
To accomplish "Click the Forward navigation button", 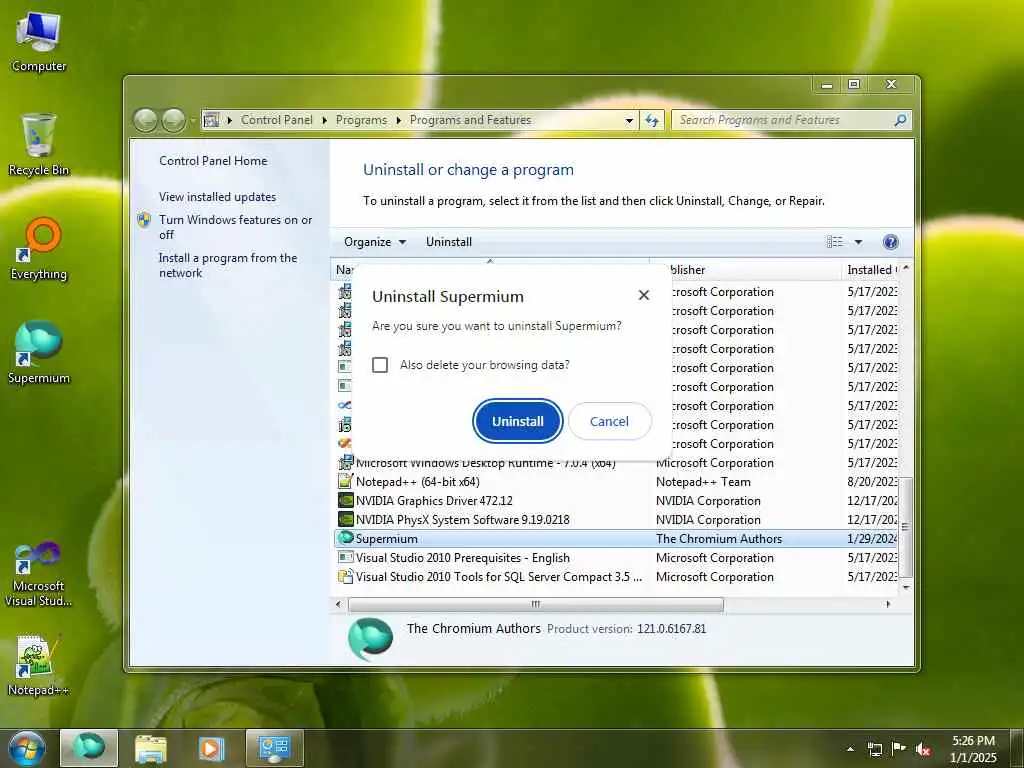I will pos(173,120).
